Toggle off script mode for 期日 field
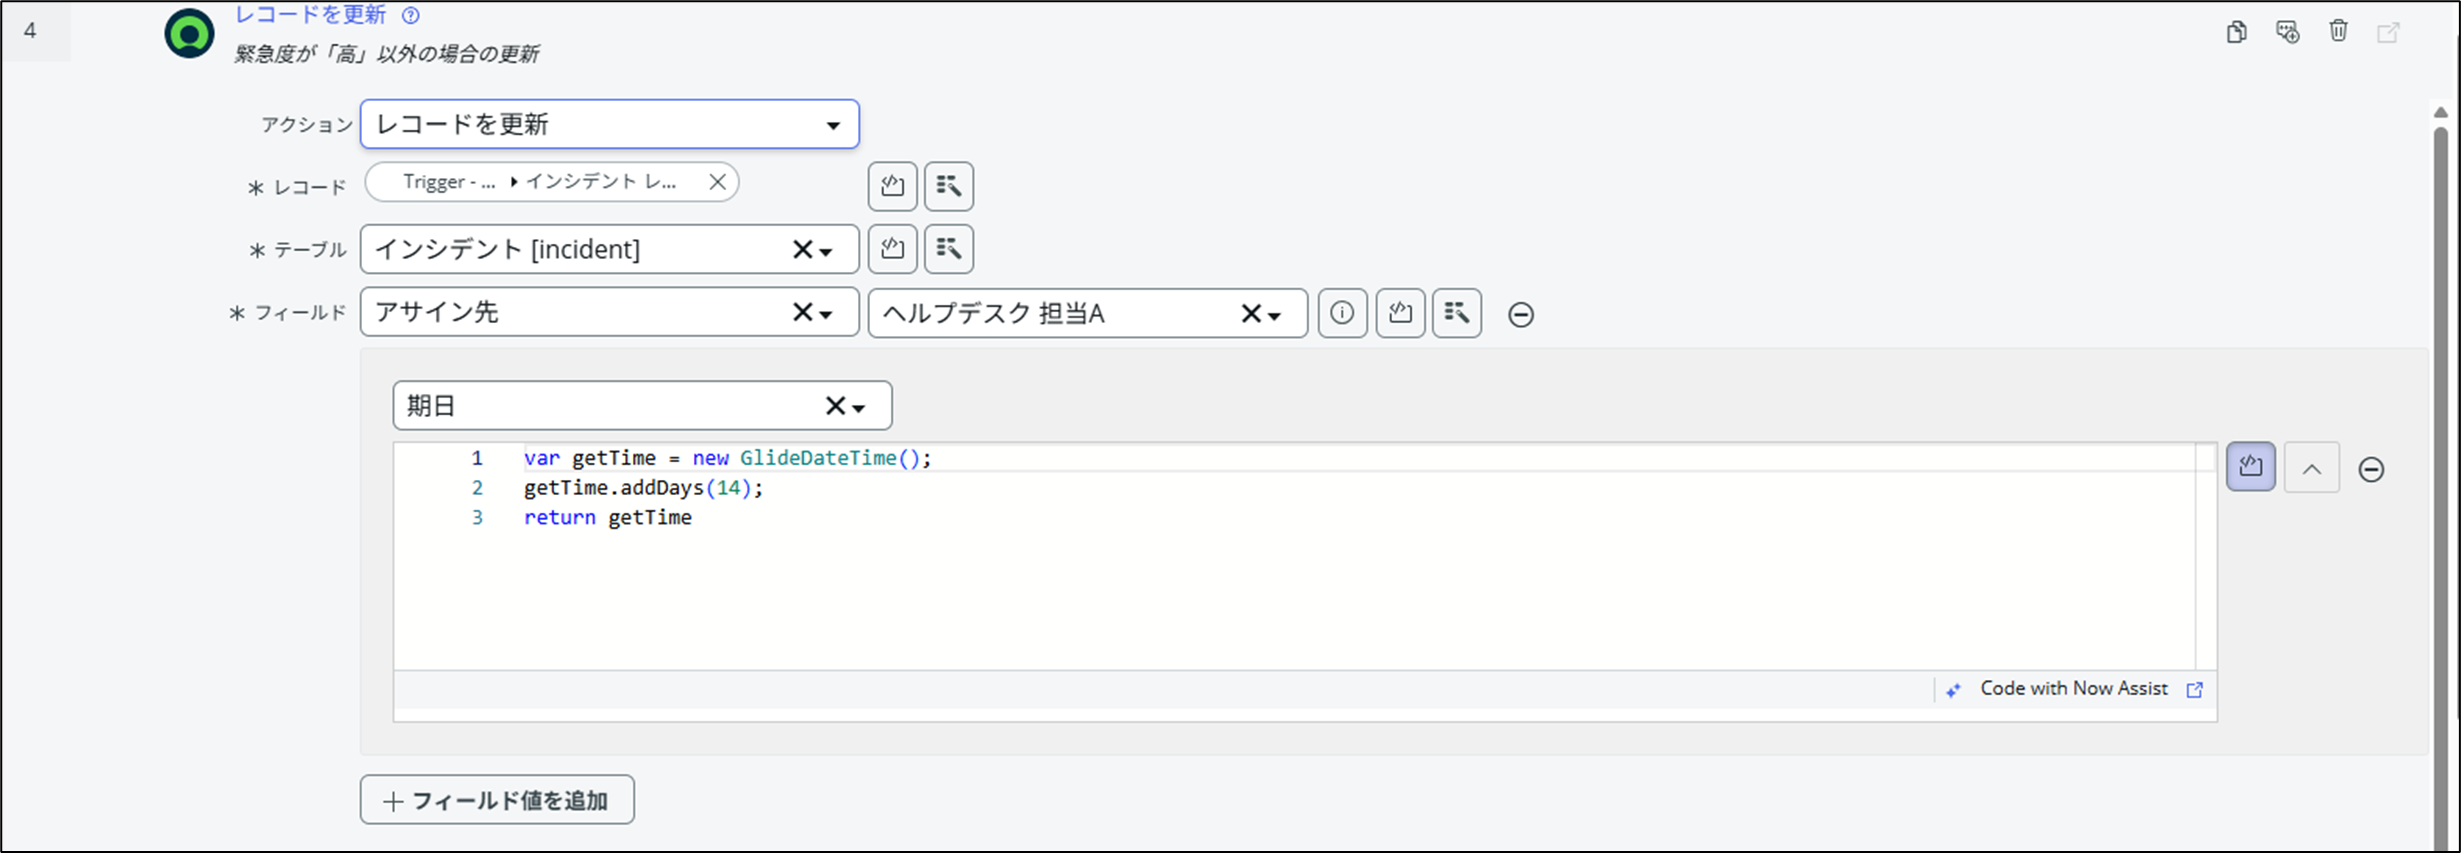This screenshot has height=853, width=2461. point(2250,467)
